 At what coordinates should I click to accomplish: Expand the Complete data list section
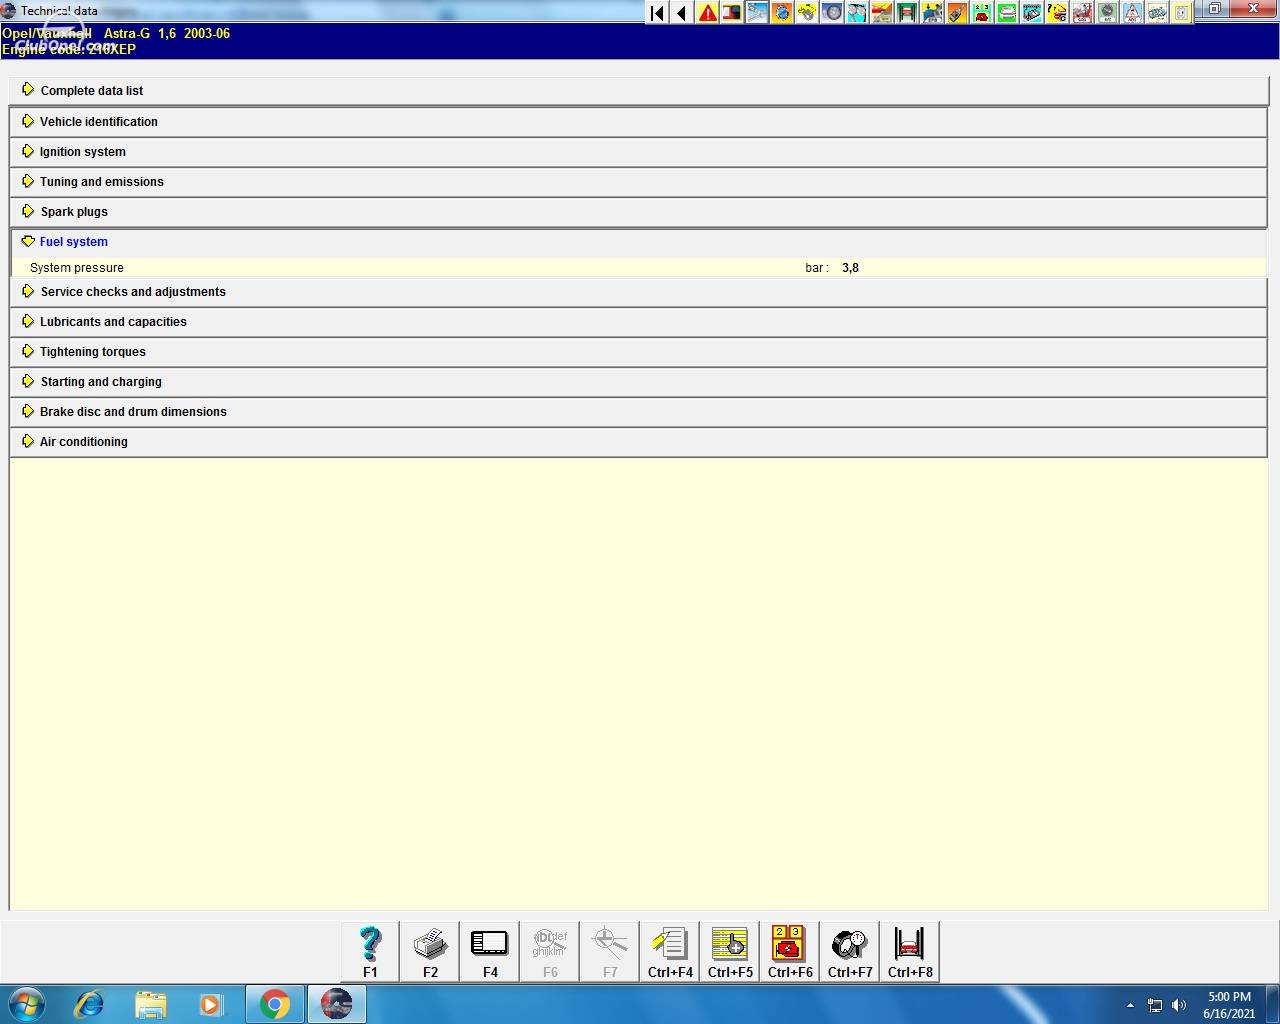coord(638,91)
